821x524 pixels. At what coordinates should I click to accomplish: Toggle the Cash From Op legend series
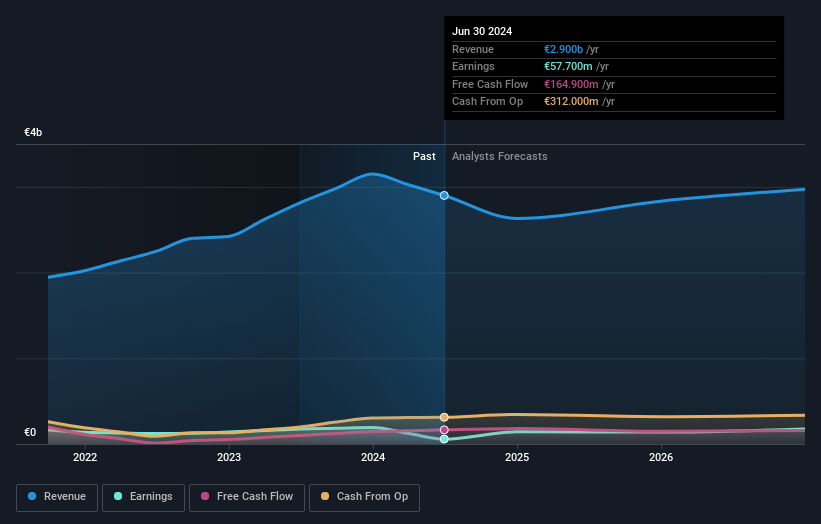coord(364,497)
